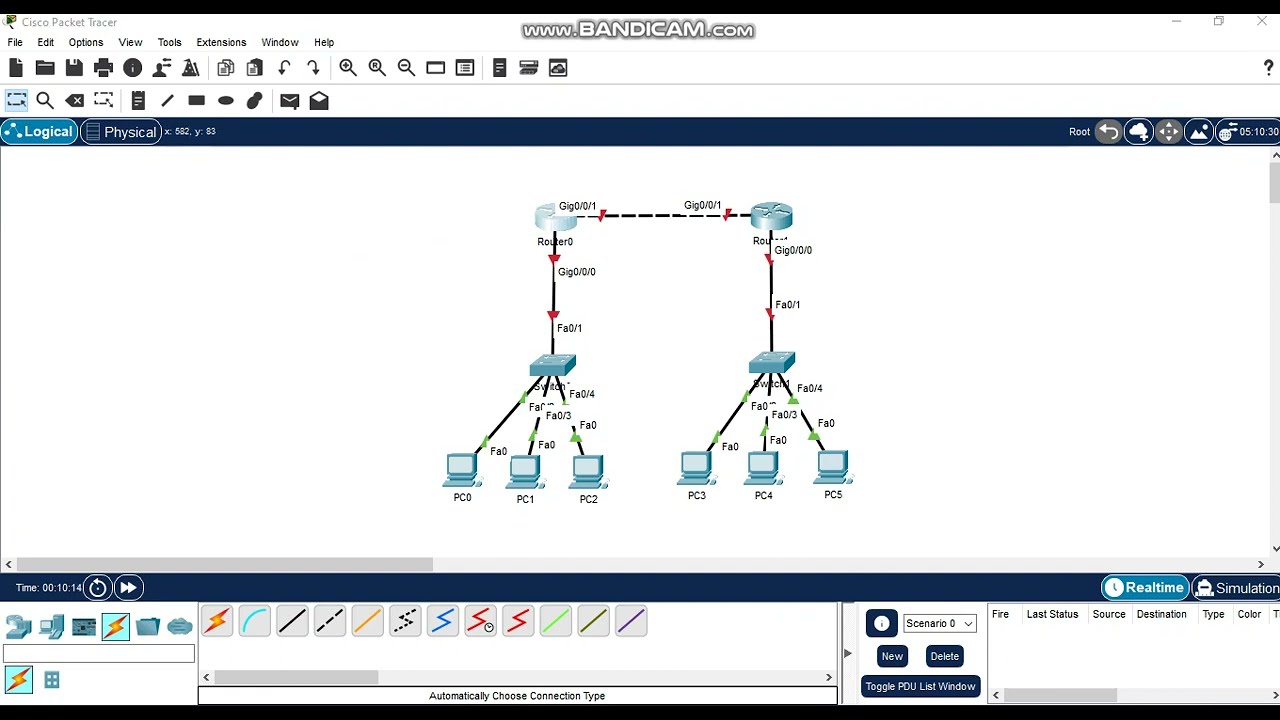
Task: Zoom in on the workspace
Action: (x=348, y=68)
